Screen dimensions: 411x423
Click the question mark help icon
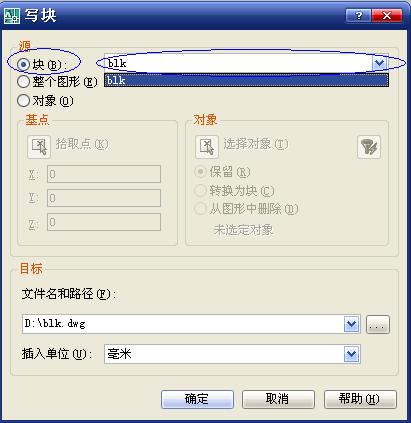point(358,16)
